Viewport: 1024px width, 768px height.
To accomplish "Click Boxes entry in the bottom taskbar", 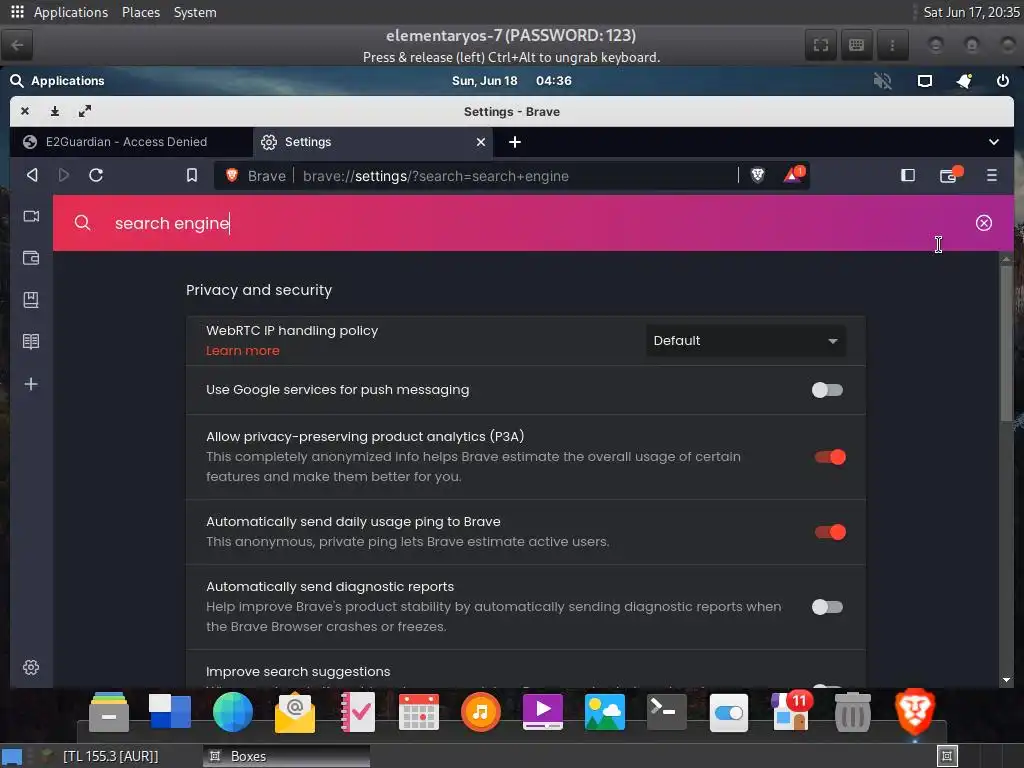I will pos(287,756).
